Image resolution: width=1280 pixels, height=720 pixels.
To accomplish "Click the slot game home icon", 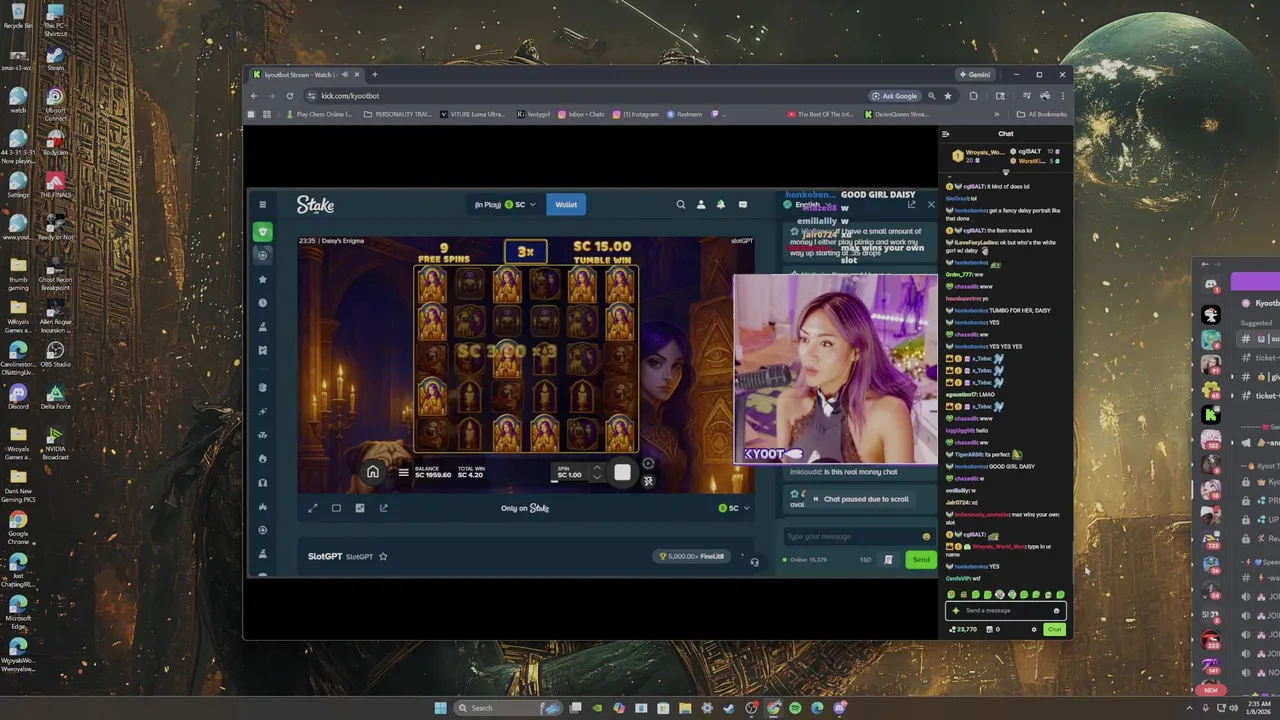I will [x=373, y=473].
